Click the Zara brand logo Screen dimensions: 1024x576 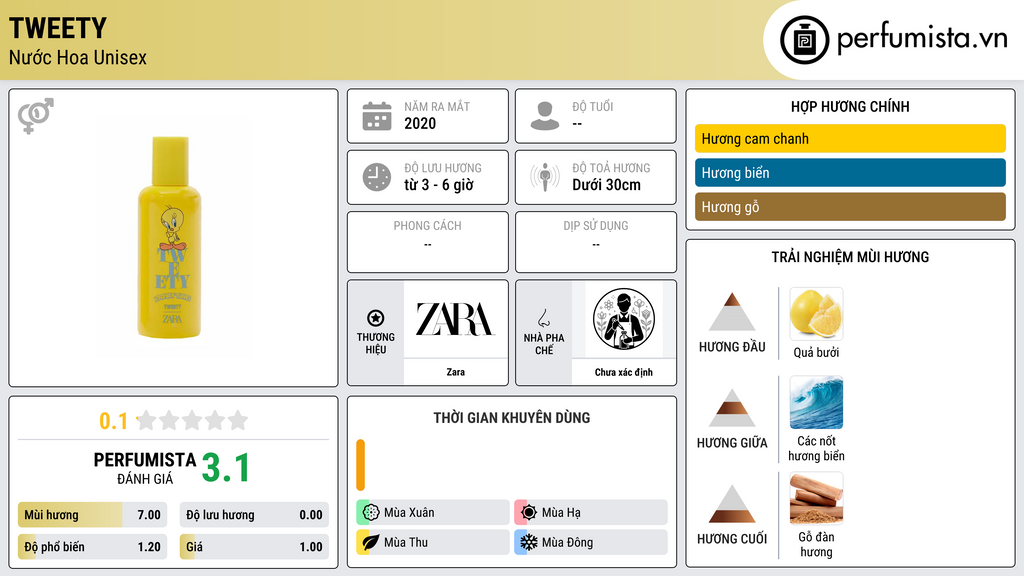[x=455, y=319]
